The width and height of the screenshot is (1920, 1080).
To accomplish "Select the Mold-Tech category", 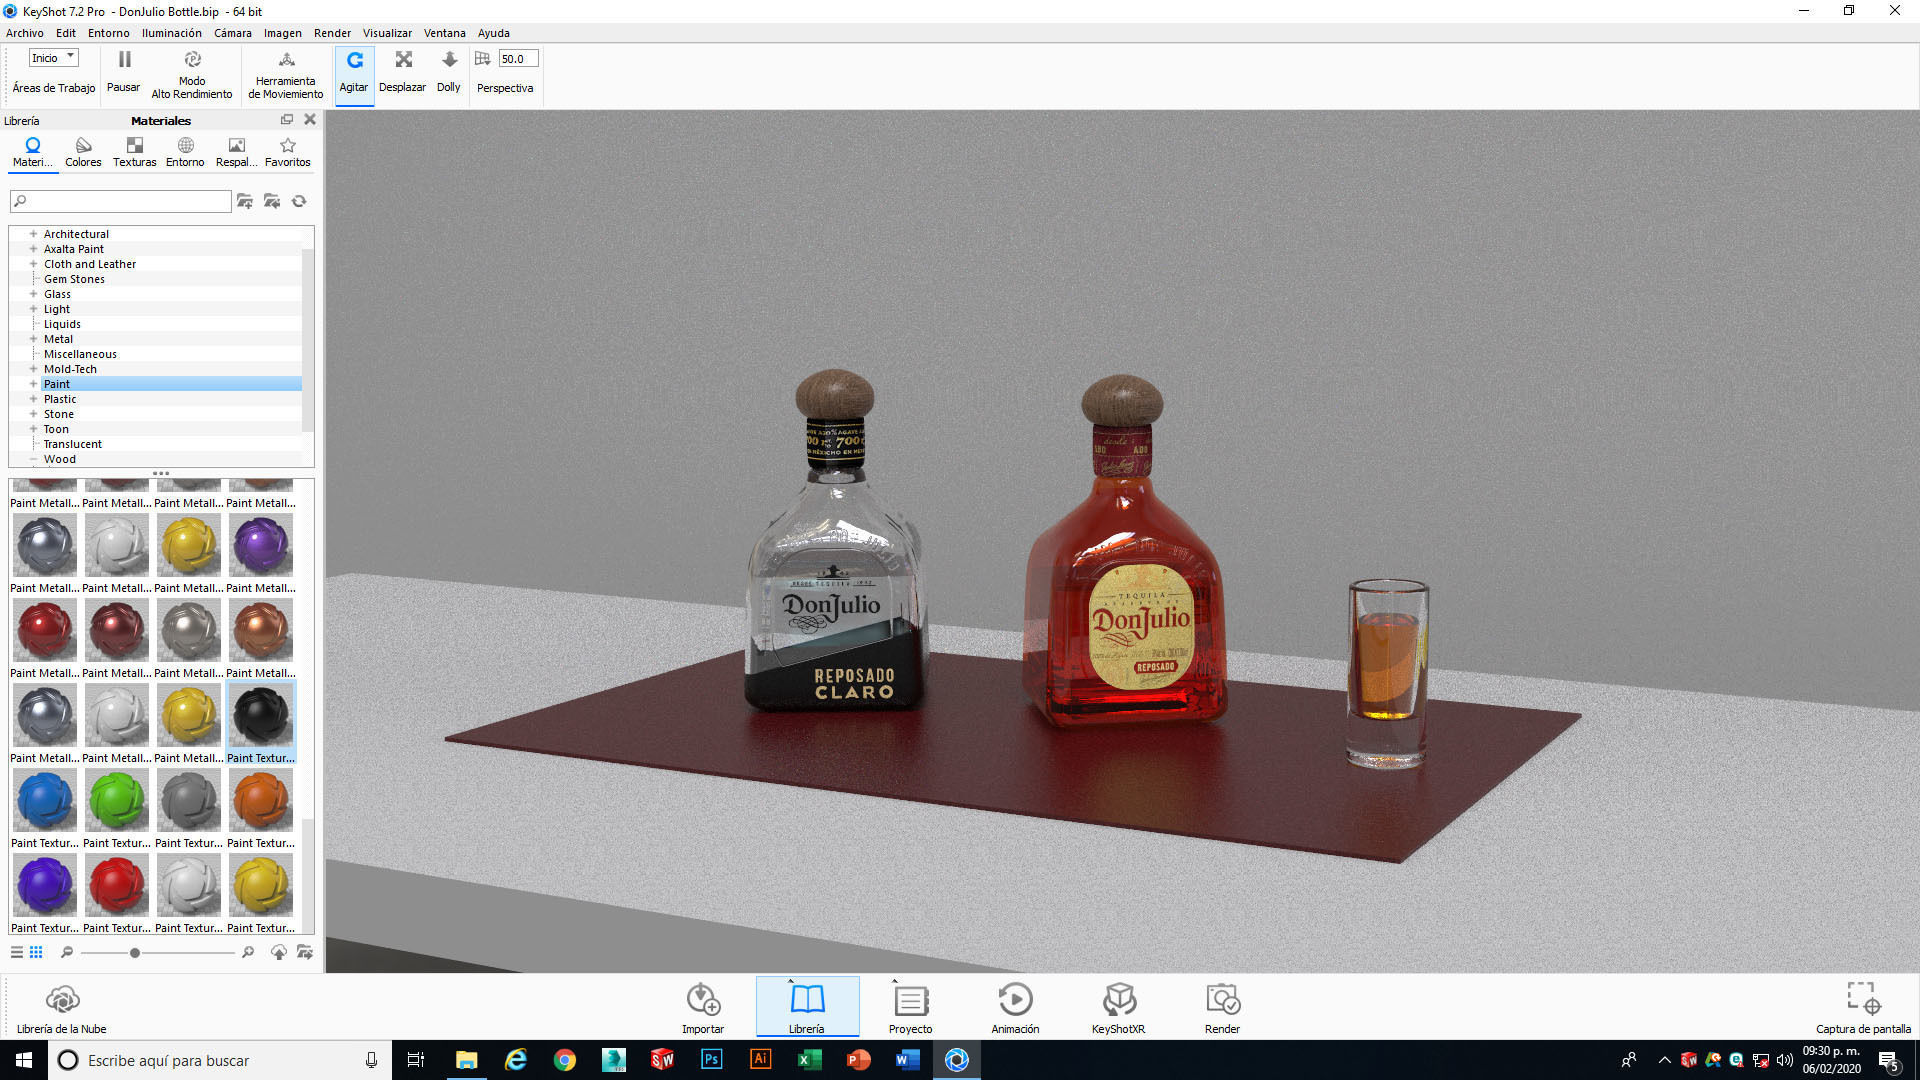I will point(70,369).
